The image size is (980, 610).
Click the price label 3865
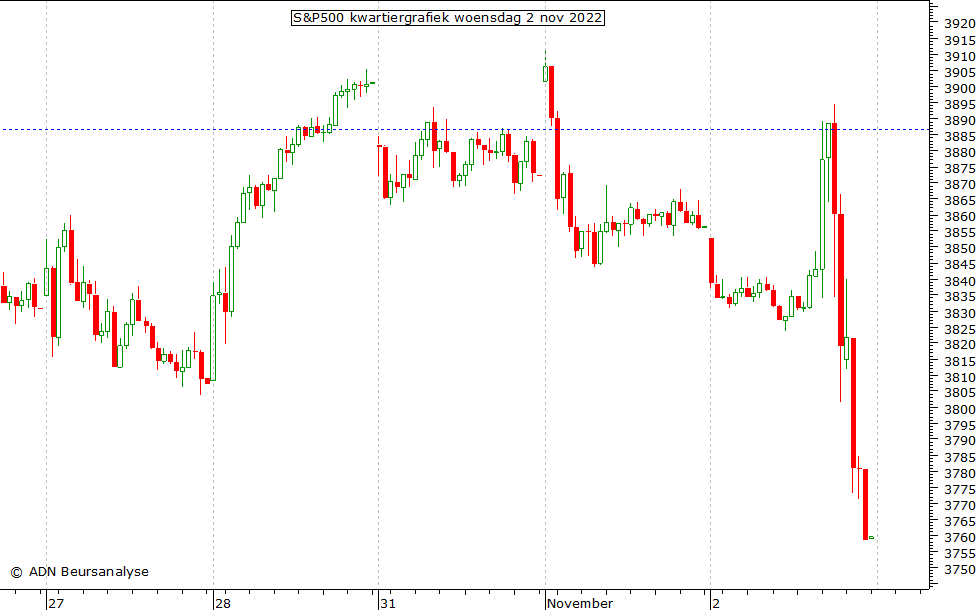[x=959, y=201]
